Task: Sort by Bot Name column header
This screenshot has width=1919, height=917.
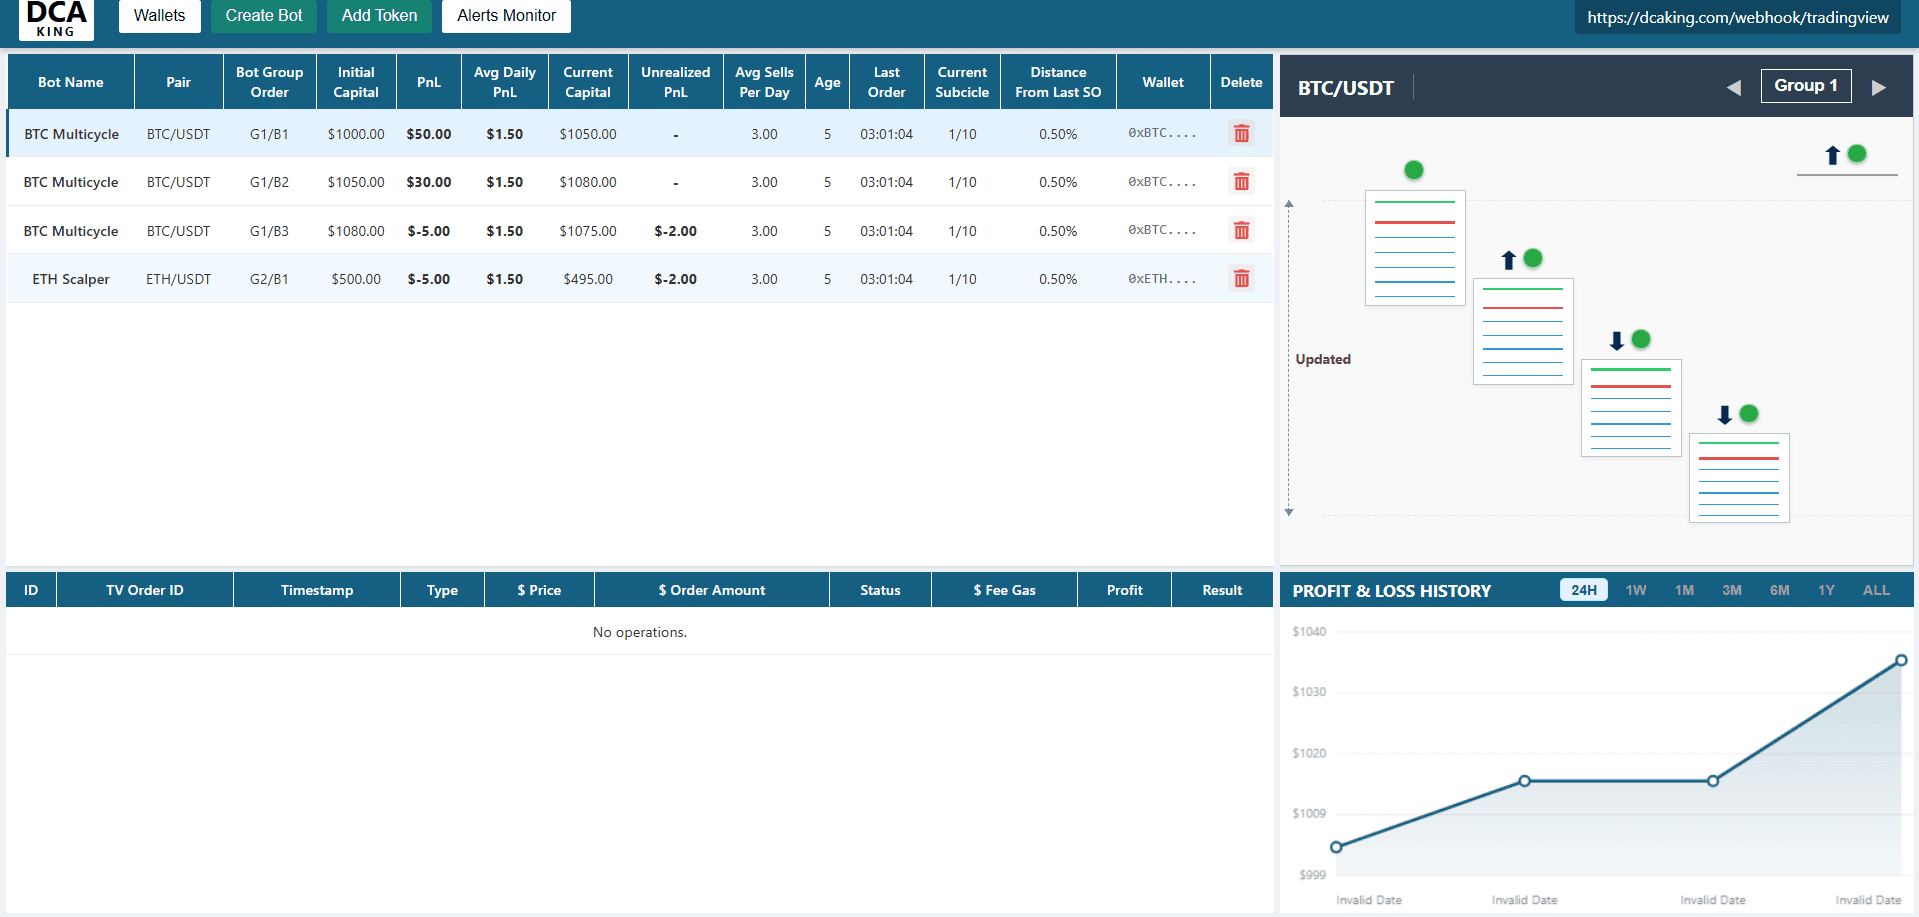Action: (71, 82)
